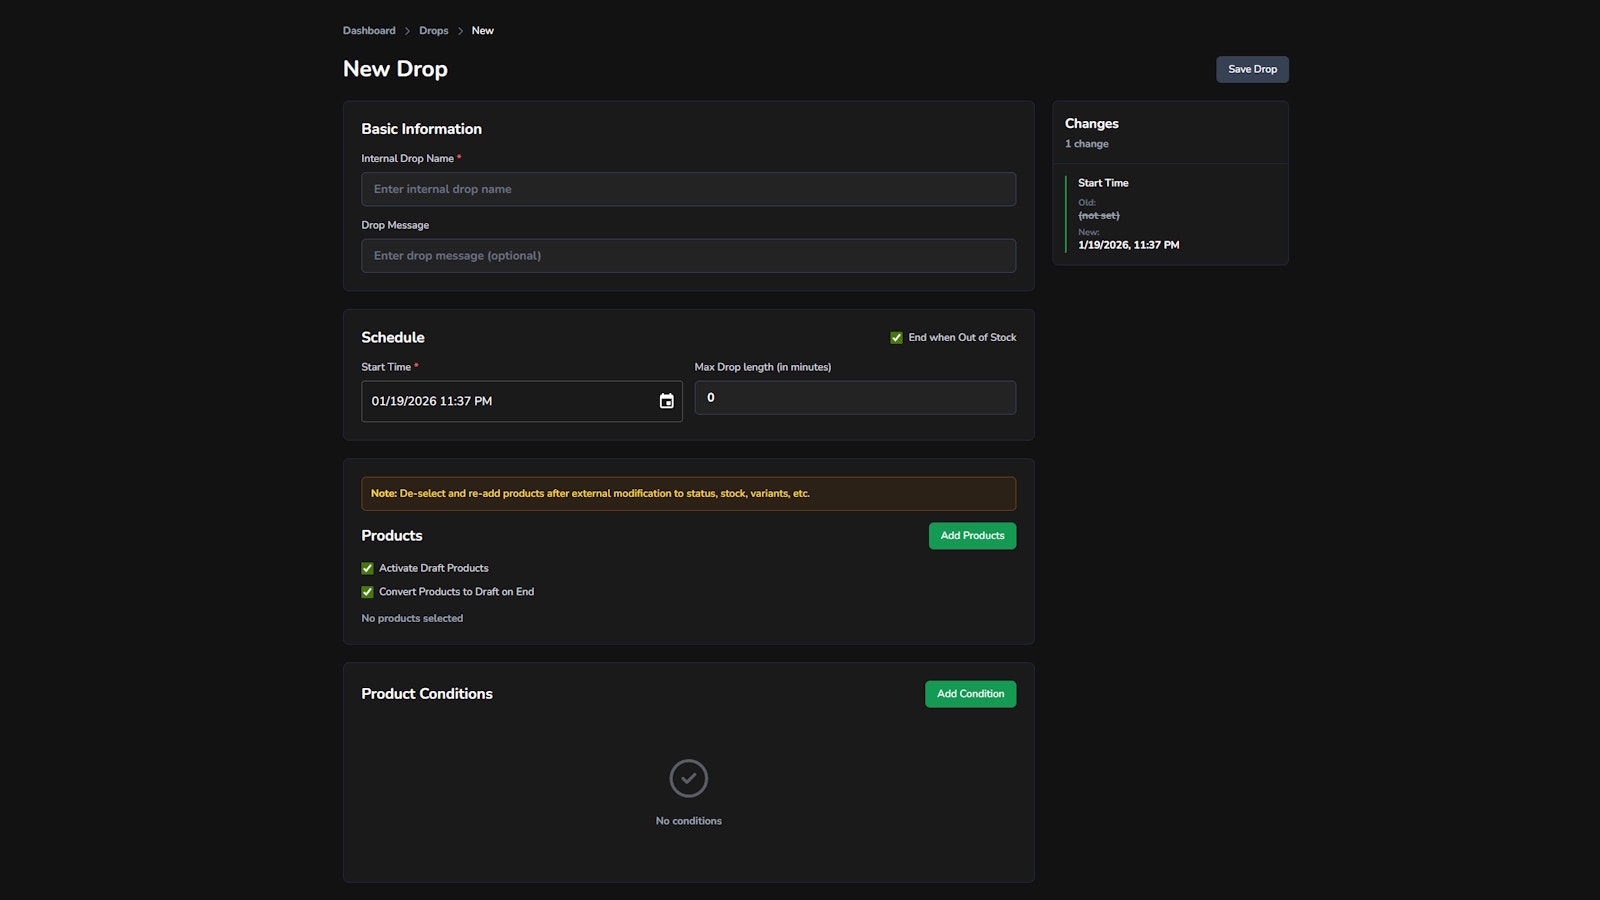The height and width of the screenshot is (900, 1600).
Task: Click the Max Drop length field
Action: point(854,397)
